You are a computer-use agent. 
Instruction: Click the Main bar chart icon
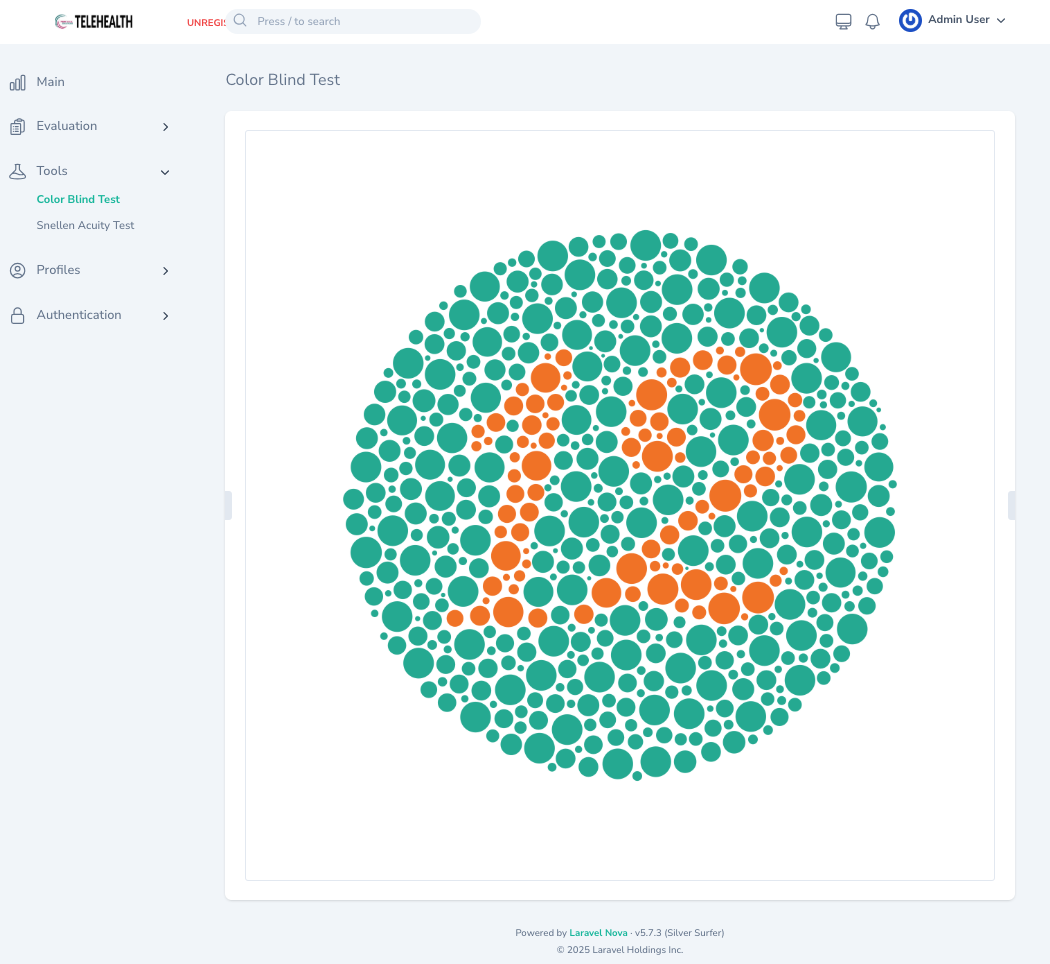17,82
